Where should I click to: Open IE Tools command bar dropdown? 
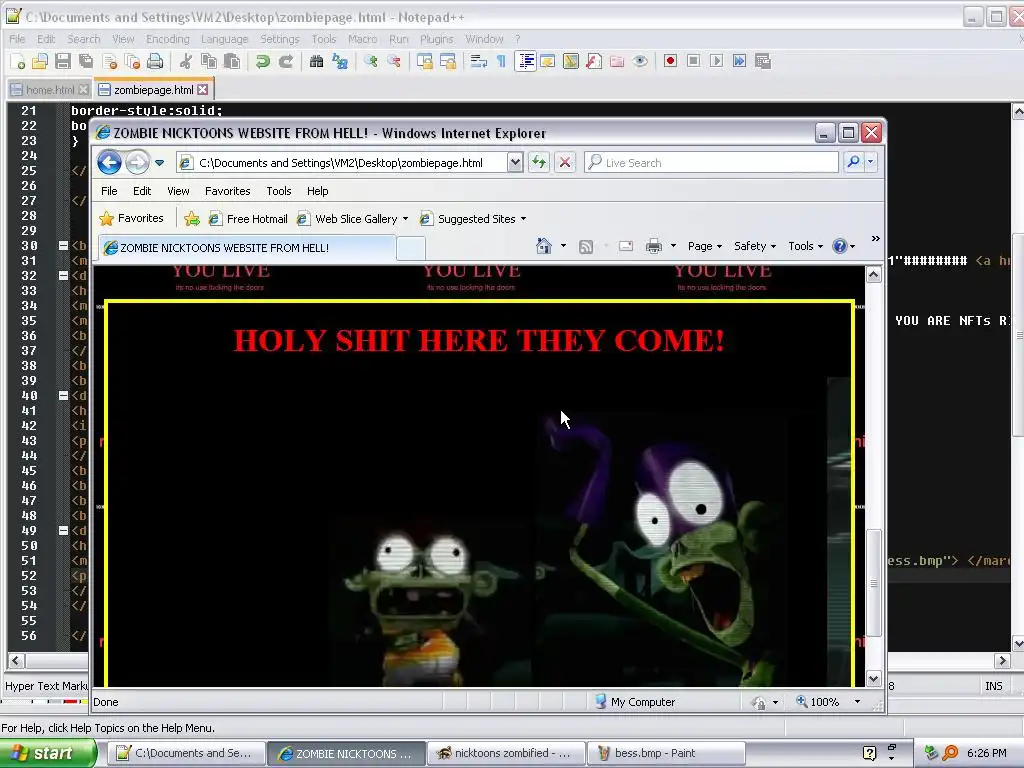click(x=805, y=246)
